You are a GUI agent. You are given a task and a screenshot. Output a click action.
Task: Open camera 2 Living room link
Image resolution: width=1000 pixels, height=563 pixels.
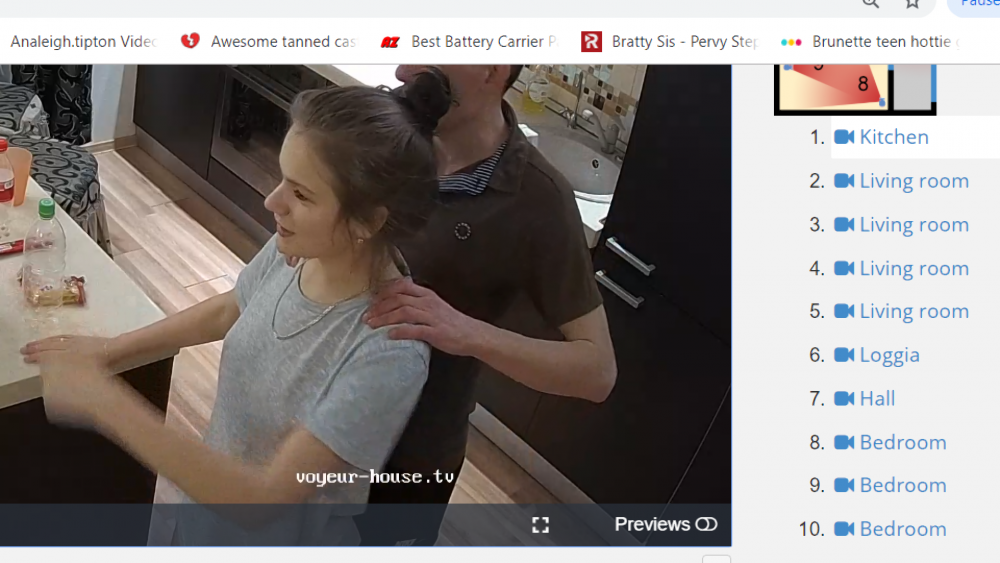pyautogui.click(x=913, y=181)
